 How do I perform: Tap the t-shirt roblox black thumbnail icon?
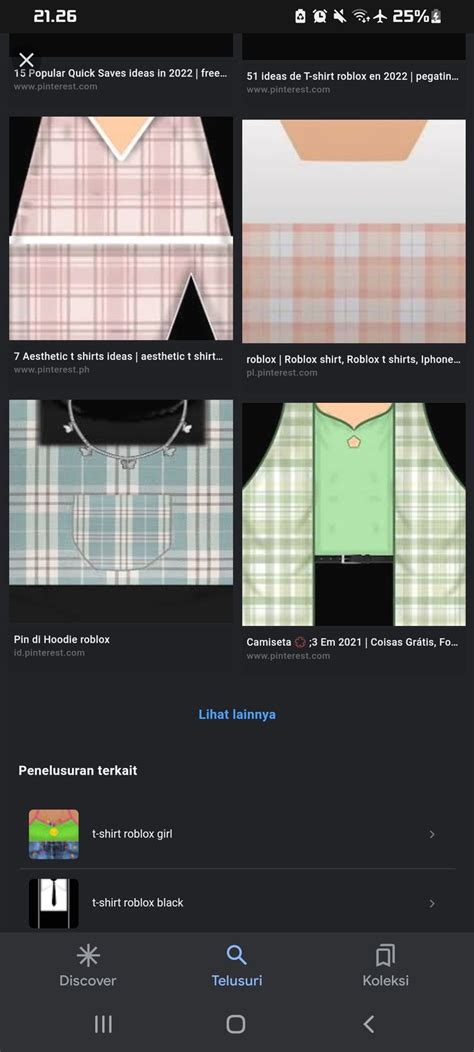(54, 903)
